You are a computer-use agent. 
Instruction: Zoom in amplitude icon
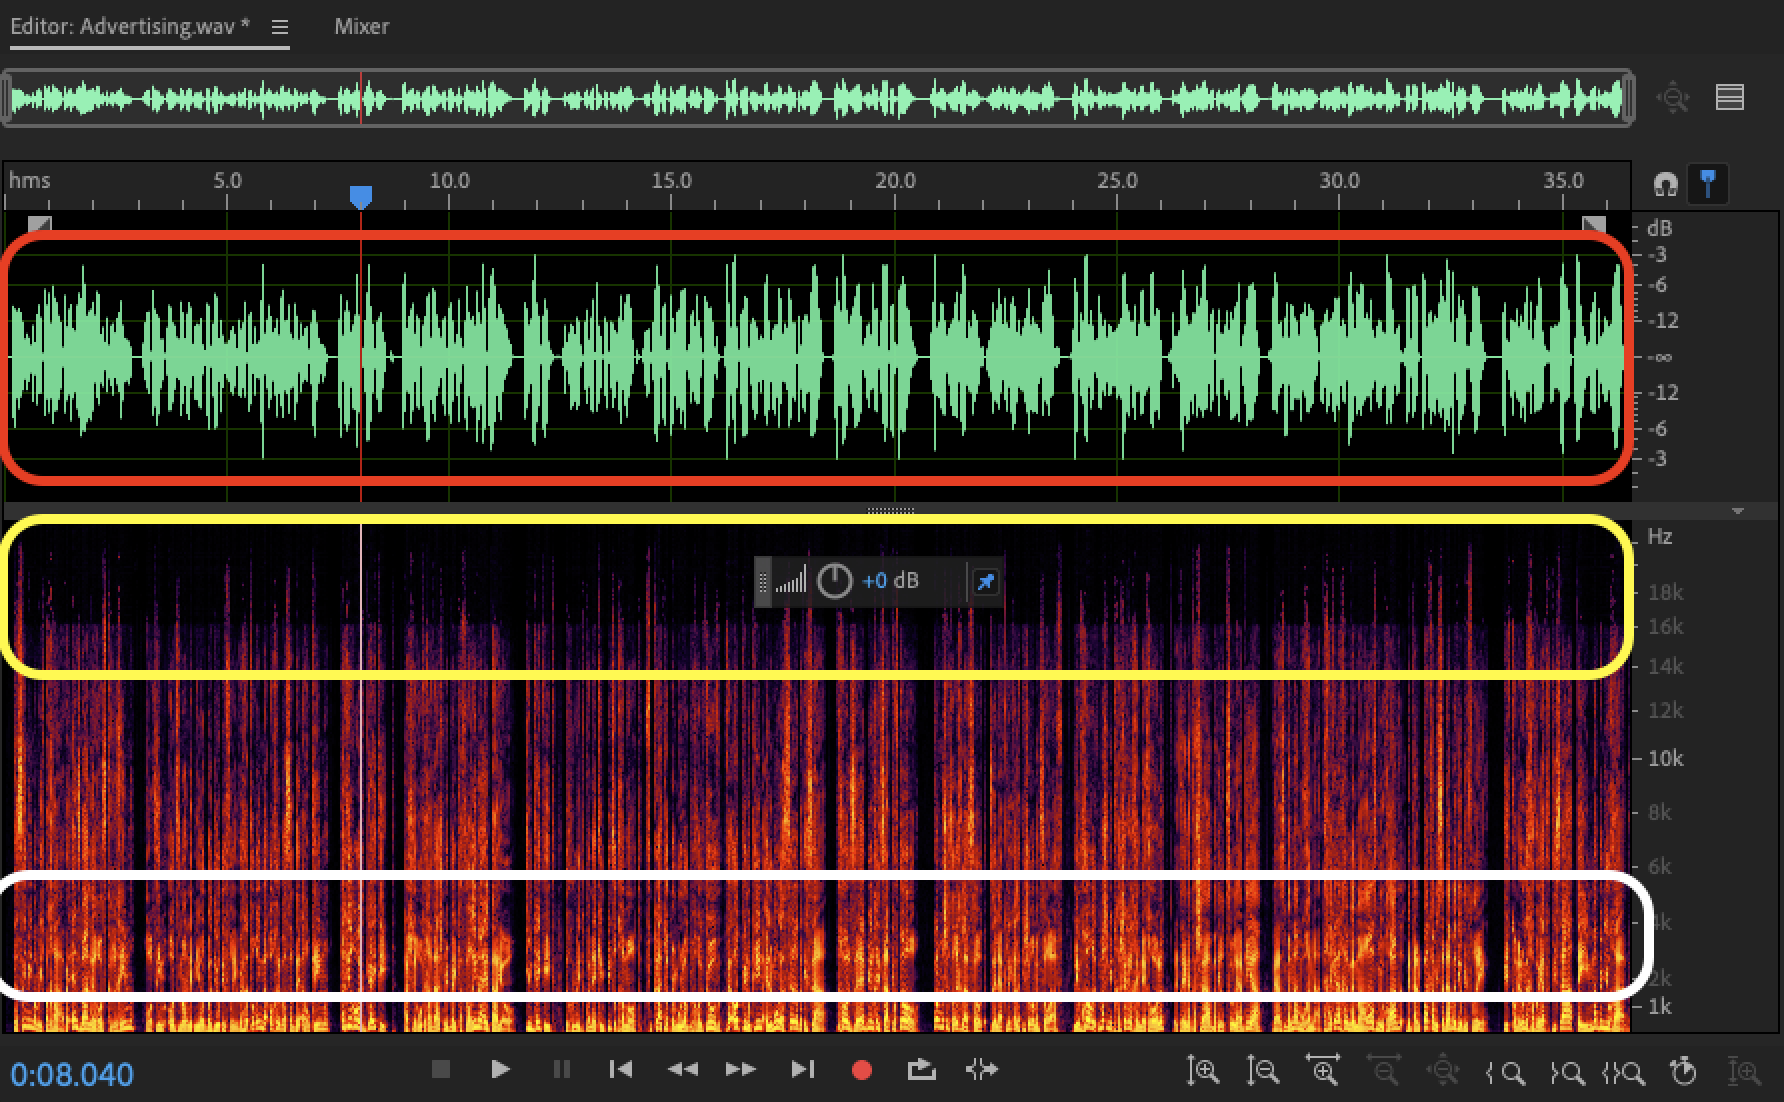pyautogui.click(x=1203, y=1072)
